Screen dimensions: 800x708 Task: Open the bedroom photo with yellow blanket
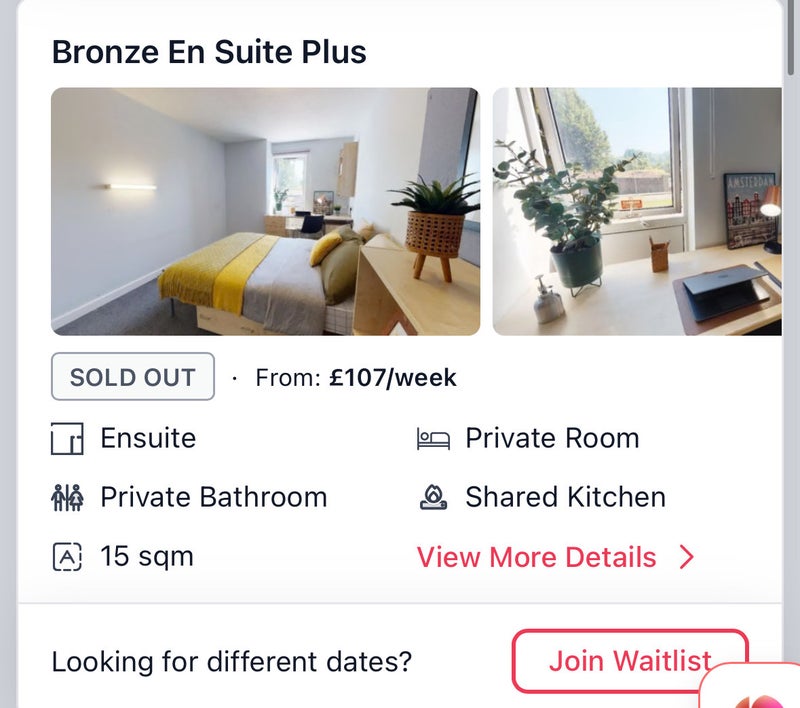(265, 211)
